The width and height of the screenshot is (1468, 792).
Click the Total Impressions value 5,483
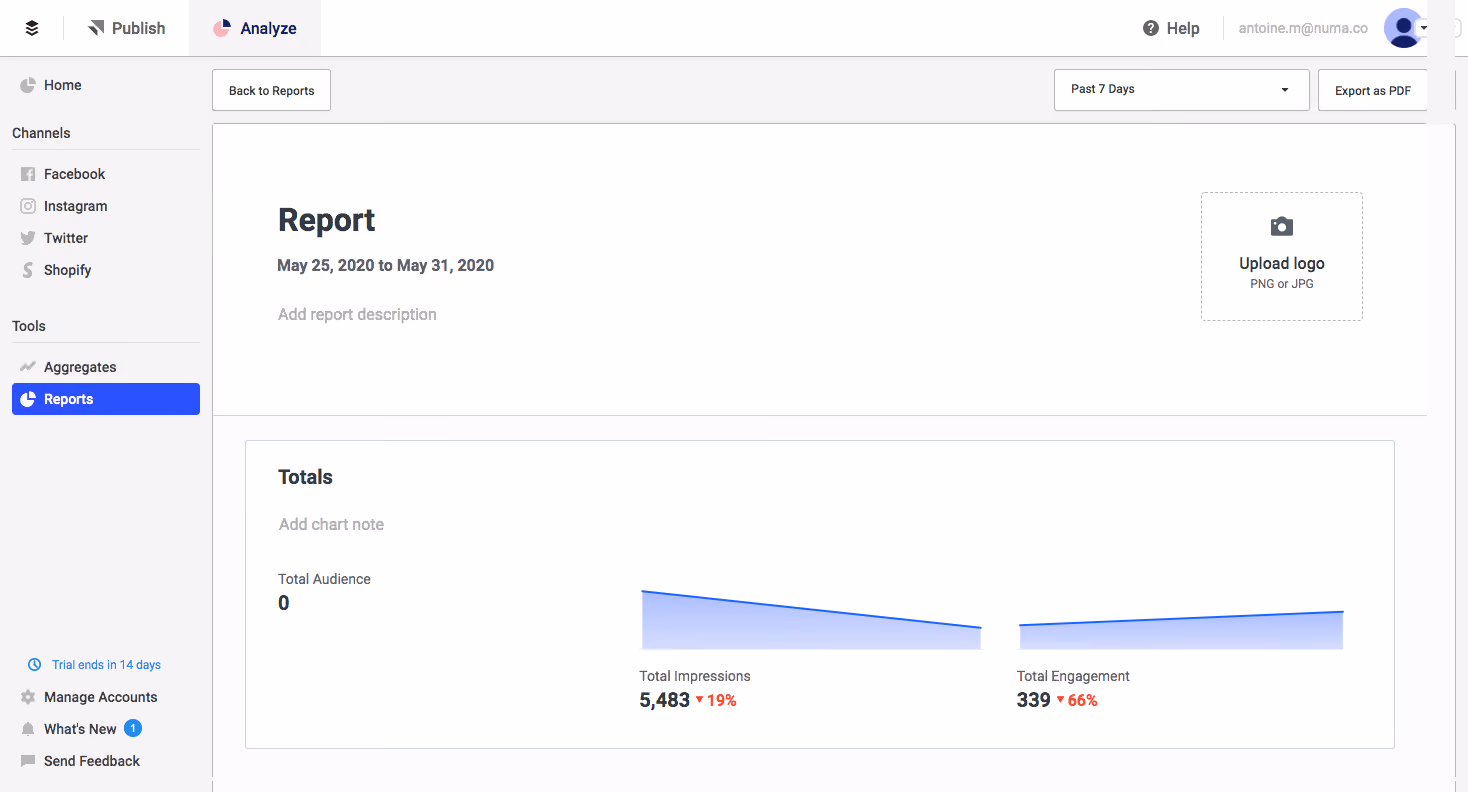[665, 700]
